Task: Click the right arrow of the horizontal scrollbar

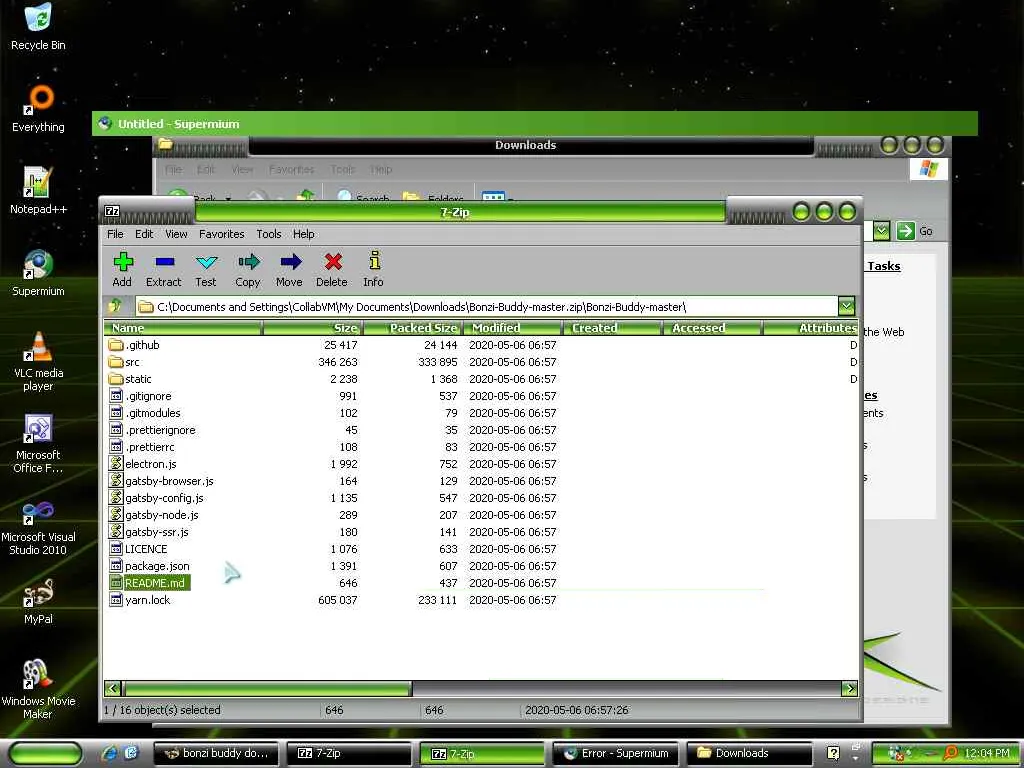Action: (x=850, y=688)
